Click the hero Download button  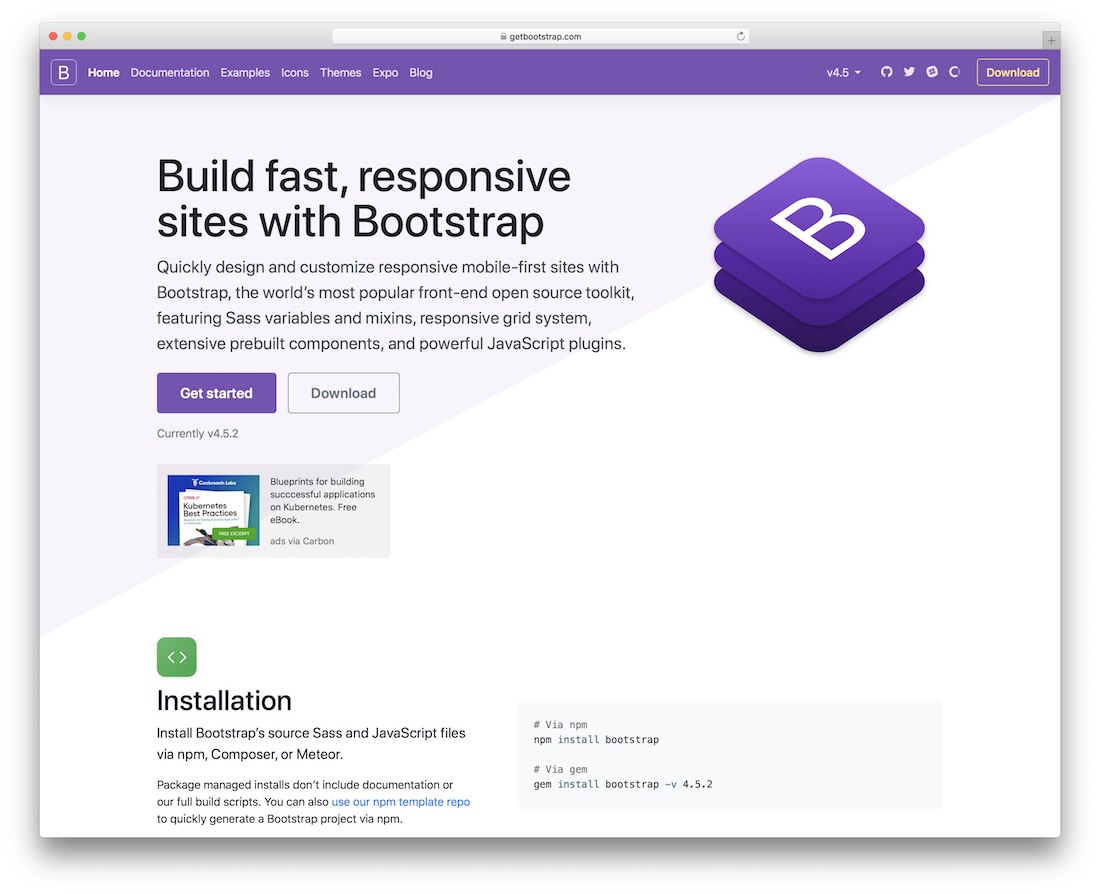[343, 393]
